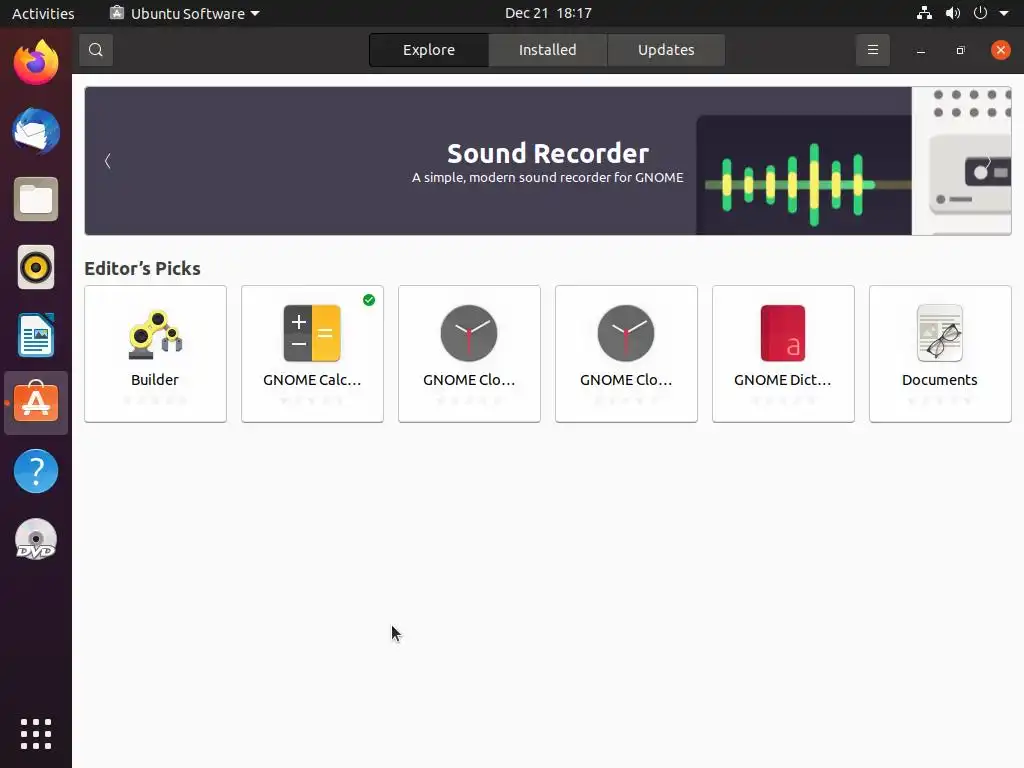The width and height of the screenshot is (1024, 768).
Task: Close the Ubuntu Software window
Action: [1000, 50]
